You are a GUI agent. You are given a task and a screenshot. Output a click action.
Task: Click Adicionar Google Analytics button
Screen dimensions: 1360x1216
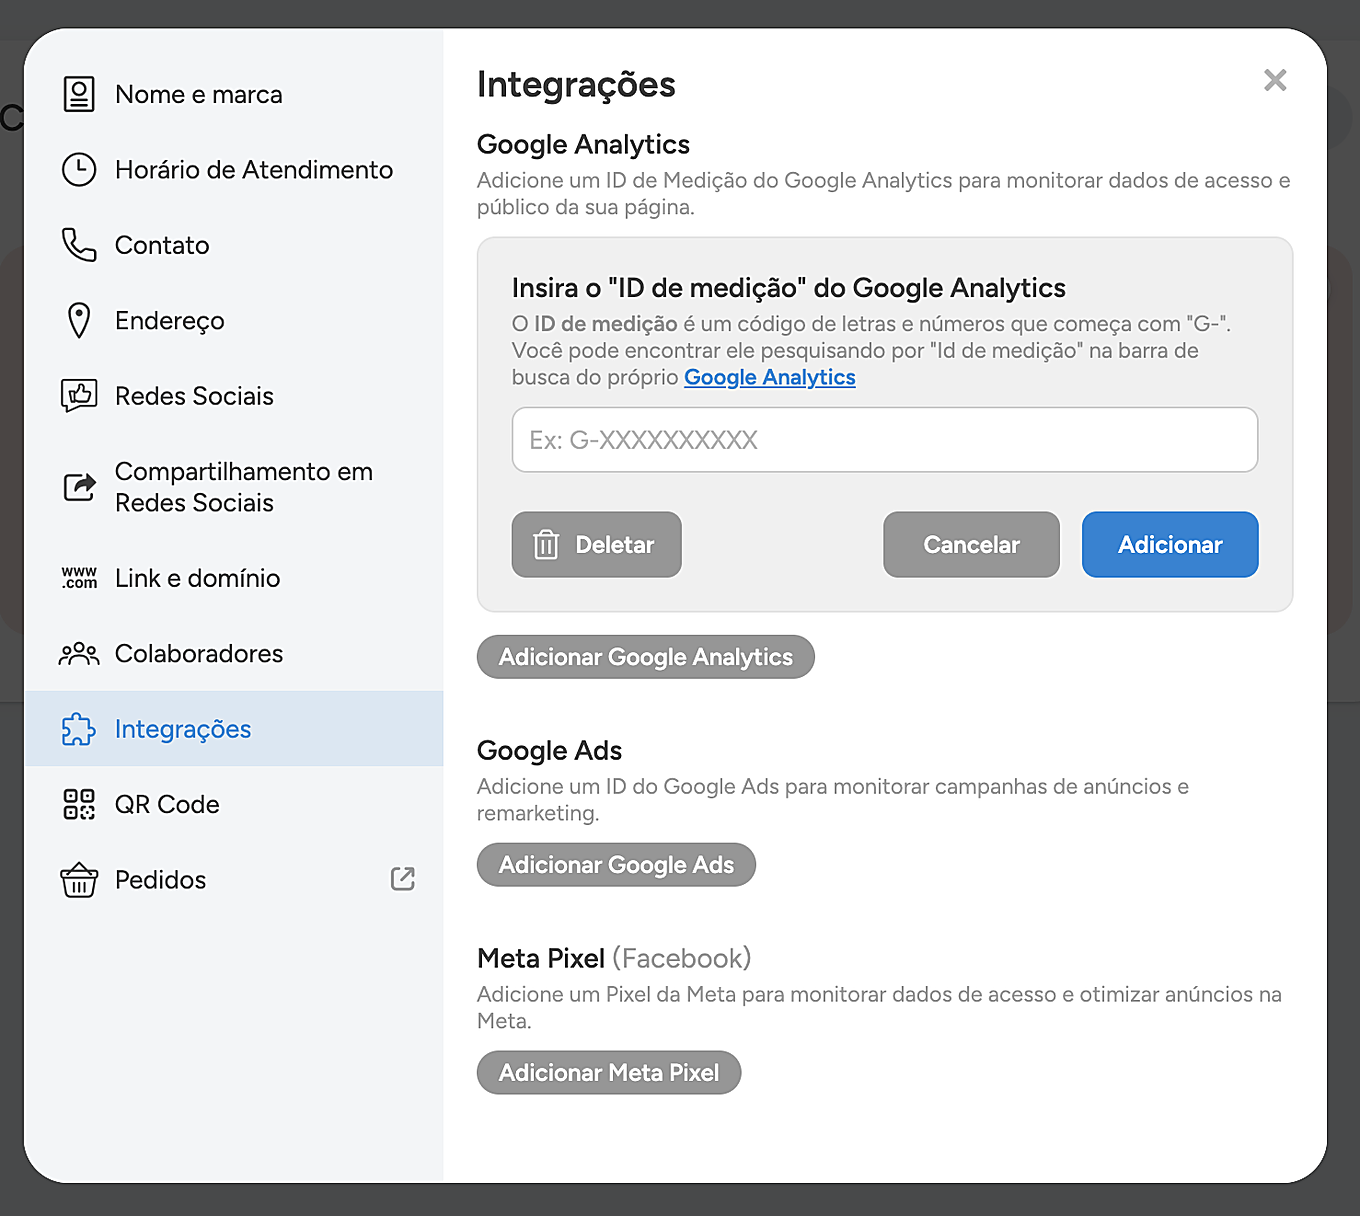tap(646, 657)
